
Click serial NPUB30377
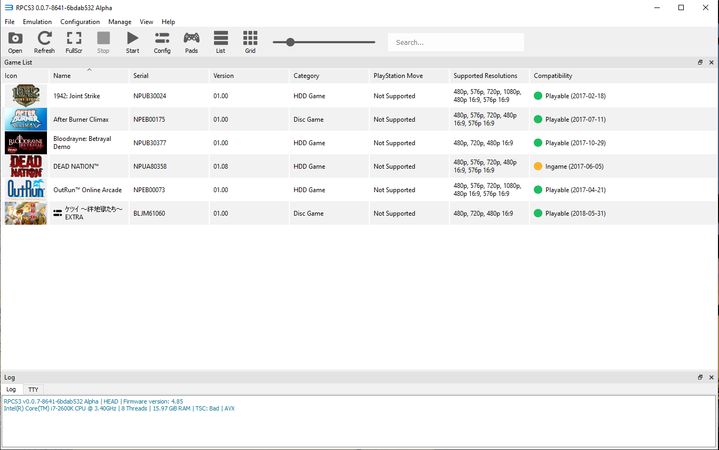150,143
